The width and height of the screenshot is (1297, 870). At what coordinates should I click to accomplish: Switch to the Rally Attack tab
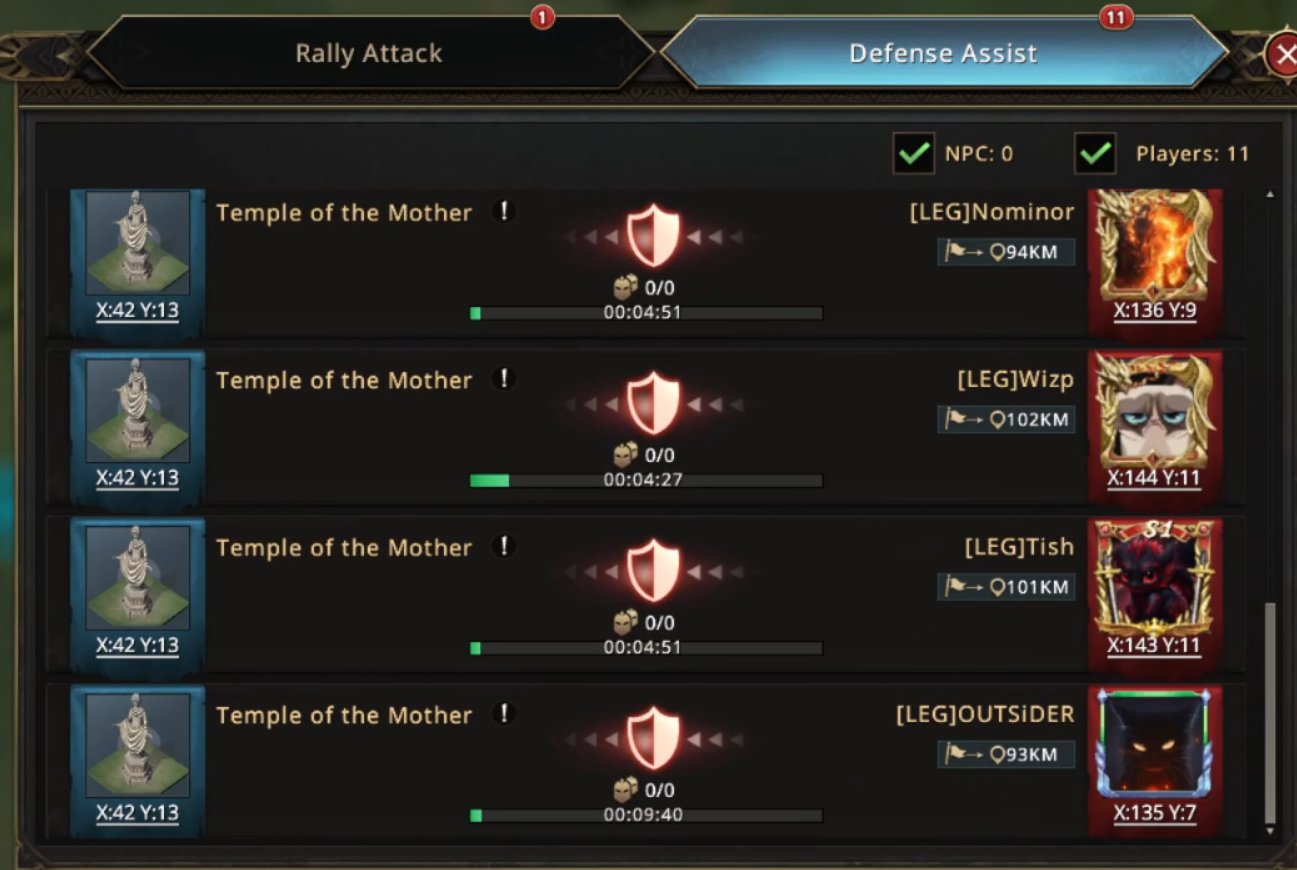pos(368,53)
